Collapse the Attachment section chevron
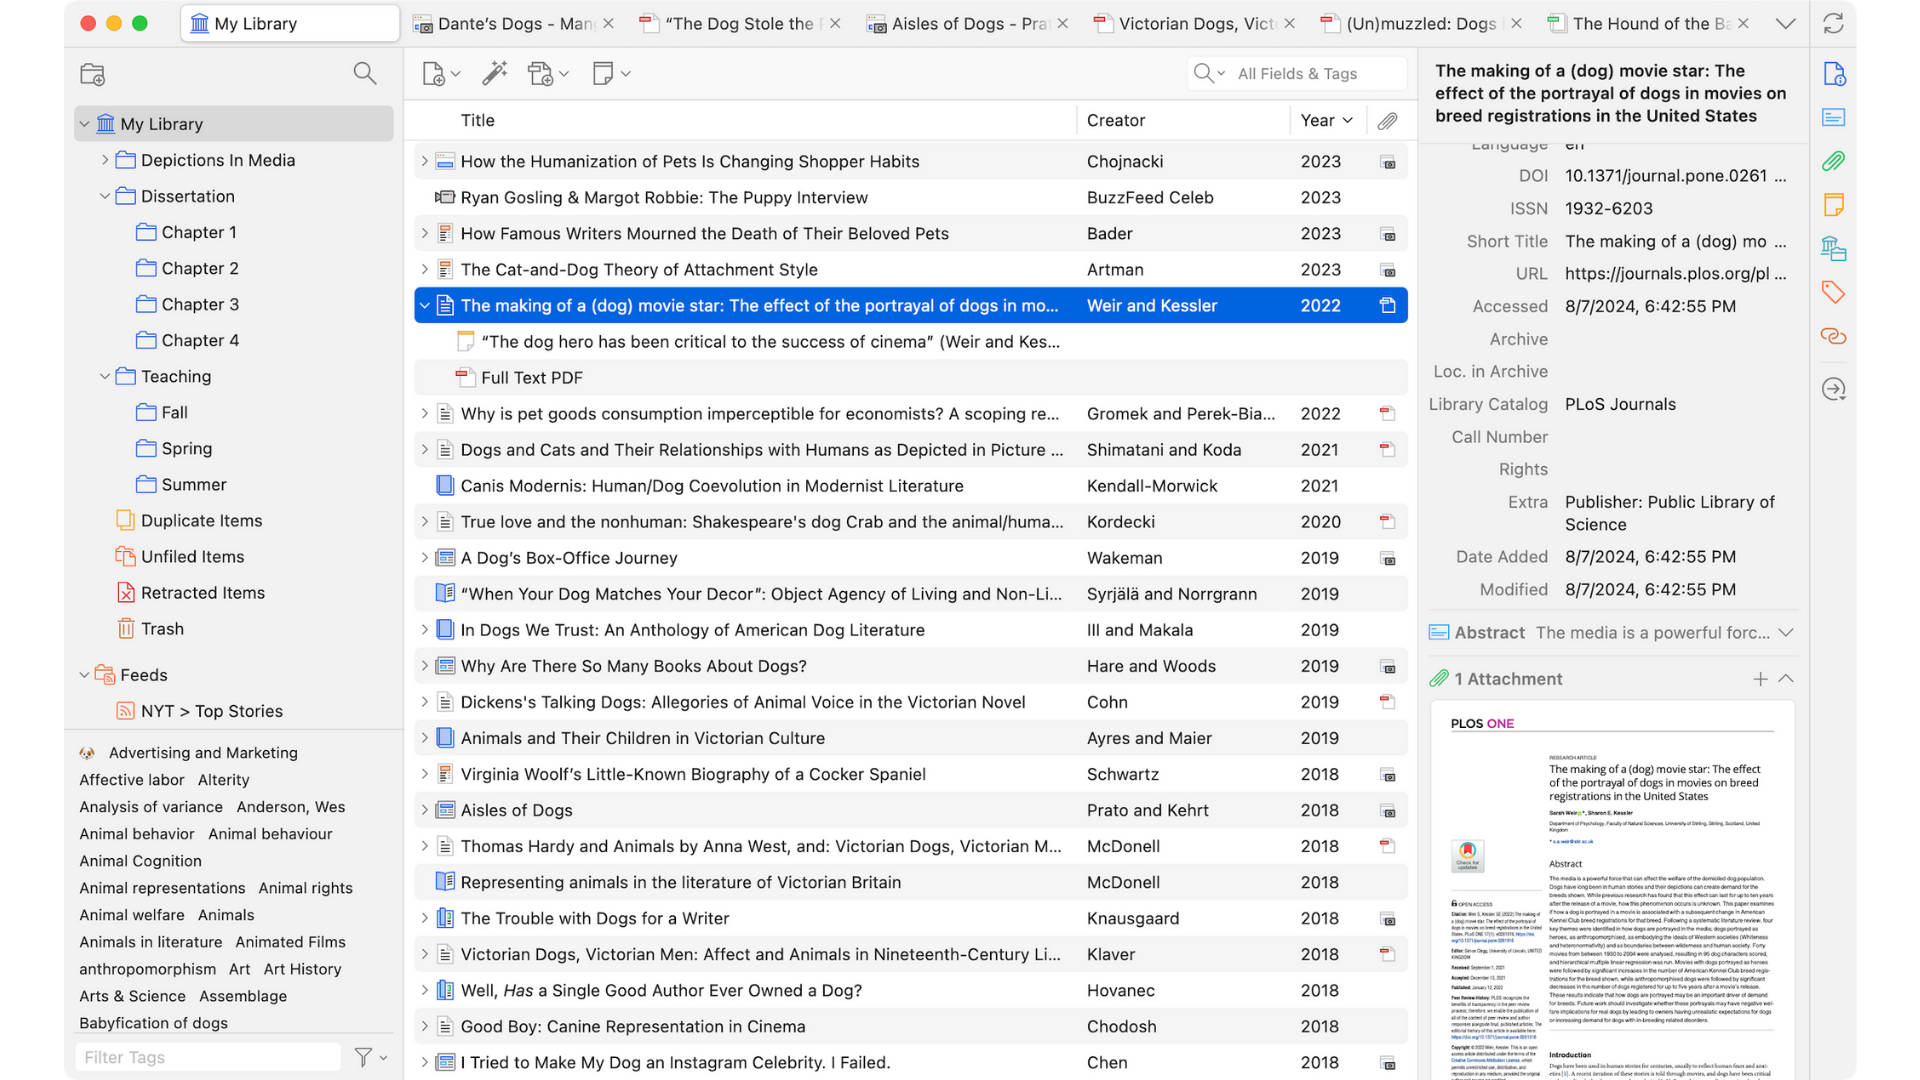1920x1080 pixels. (1786, 679)
